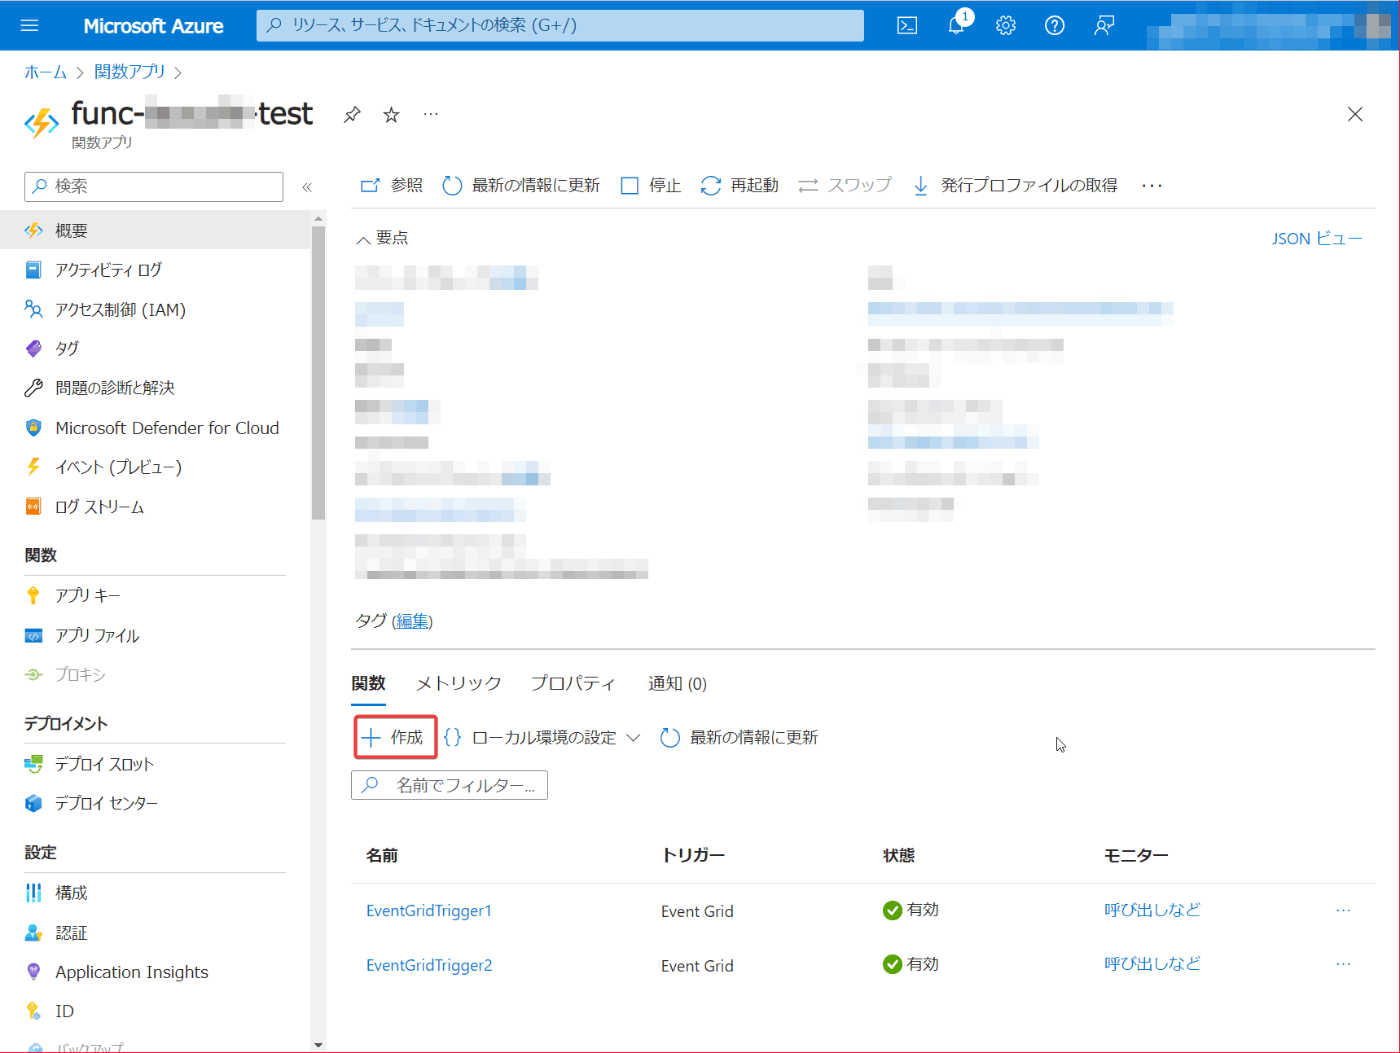Go to ホーム breadcrumb

tap(45, 72)
